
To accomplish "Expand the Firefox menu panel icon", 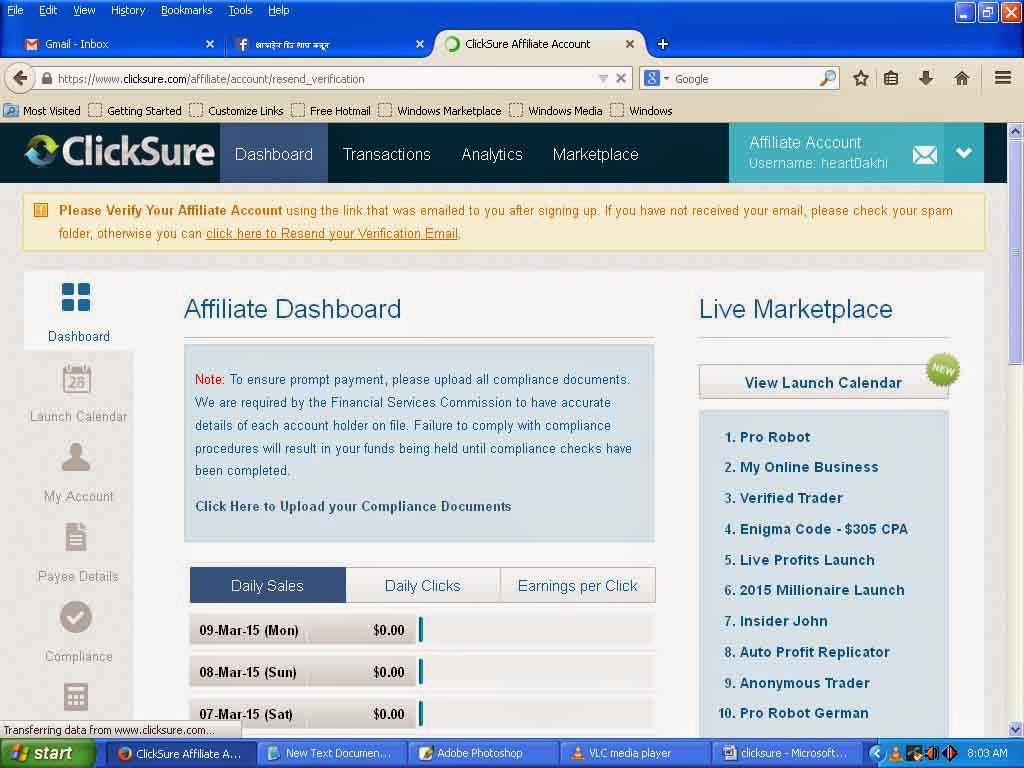I will coord(1002,77).
